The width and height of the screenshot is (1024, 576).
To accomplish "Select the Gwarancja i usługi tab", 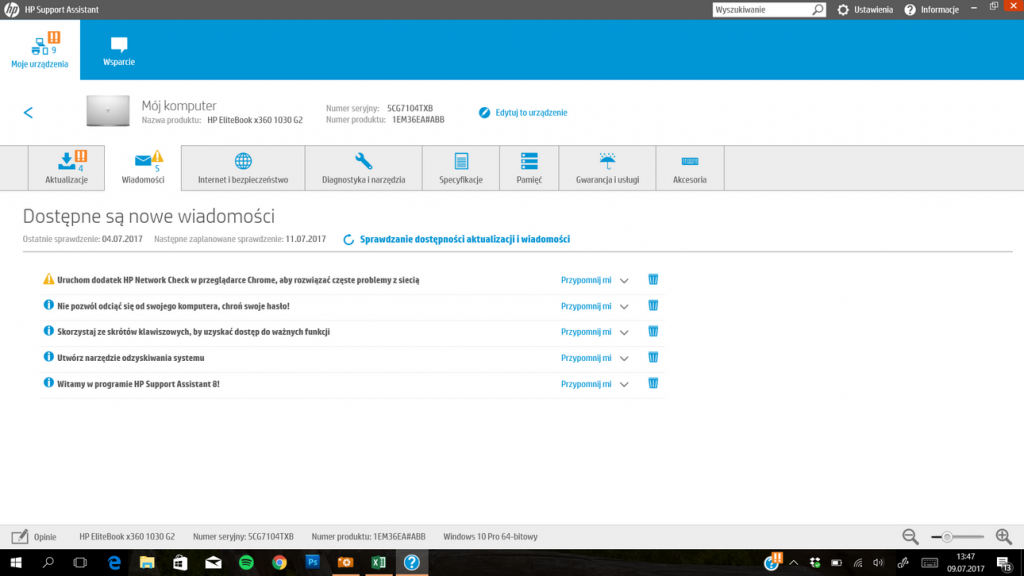I will [607, 168].
